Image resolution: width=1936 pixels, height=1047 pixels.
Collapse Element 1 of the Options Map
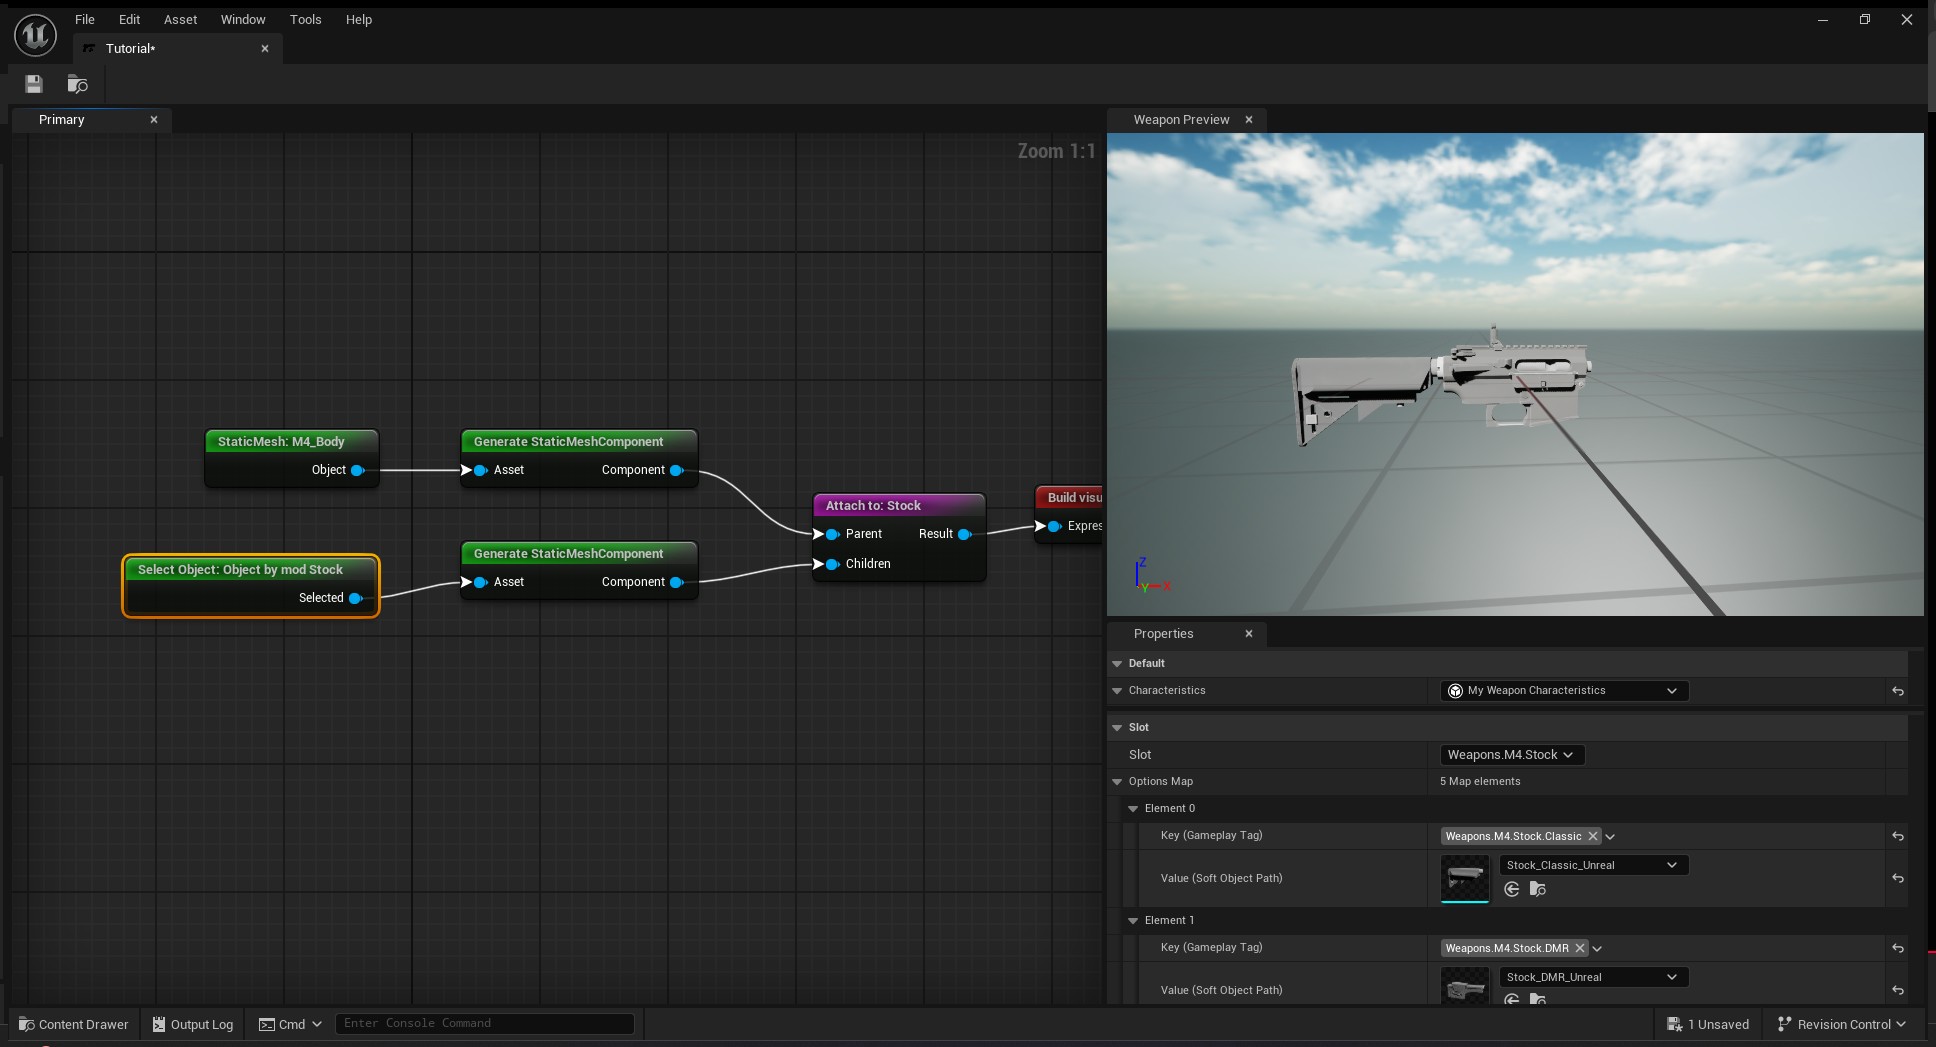(x=1133, y=921)
